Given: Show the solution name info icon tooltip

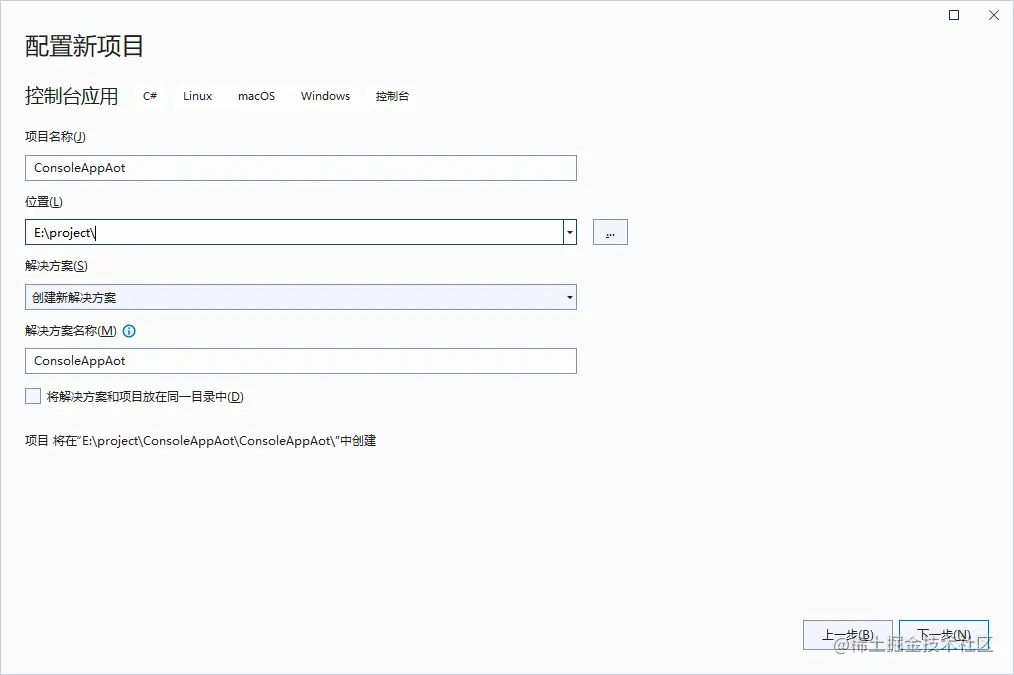Looking at the screenshot, I should (129, 331).
